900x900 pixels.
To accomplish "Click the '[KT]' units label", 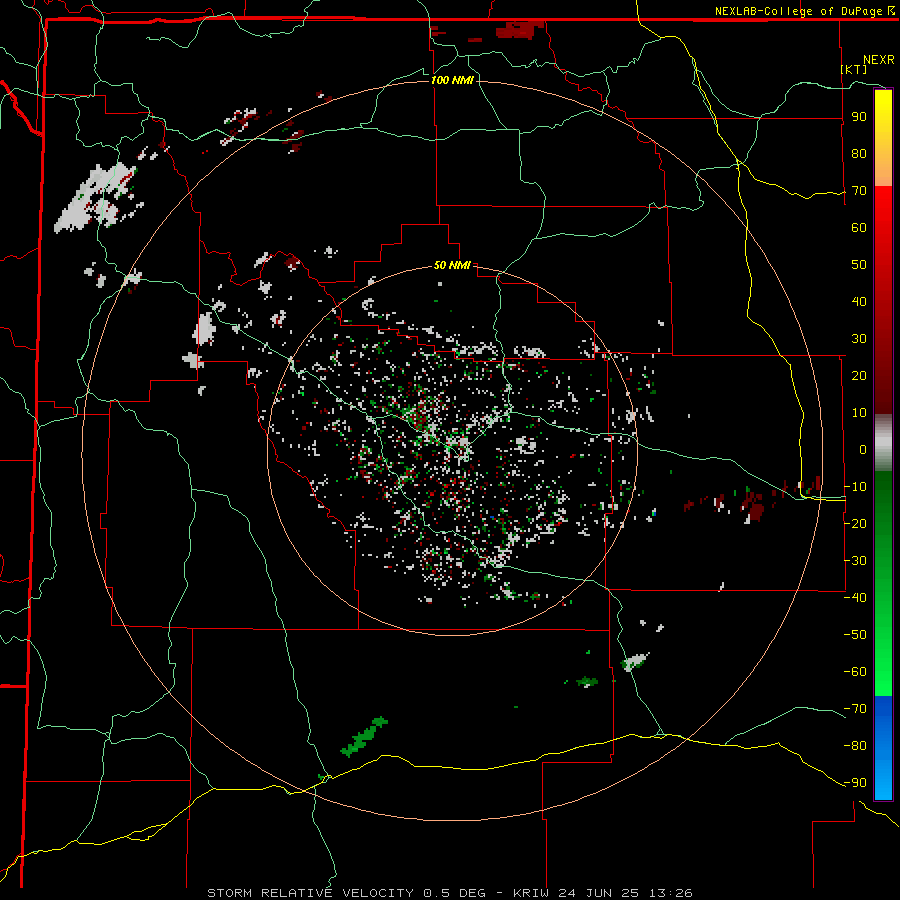I will click(854, 69).
